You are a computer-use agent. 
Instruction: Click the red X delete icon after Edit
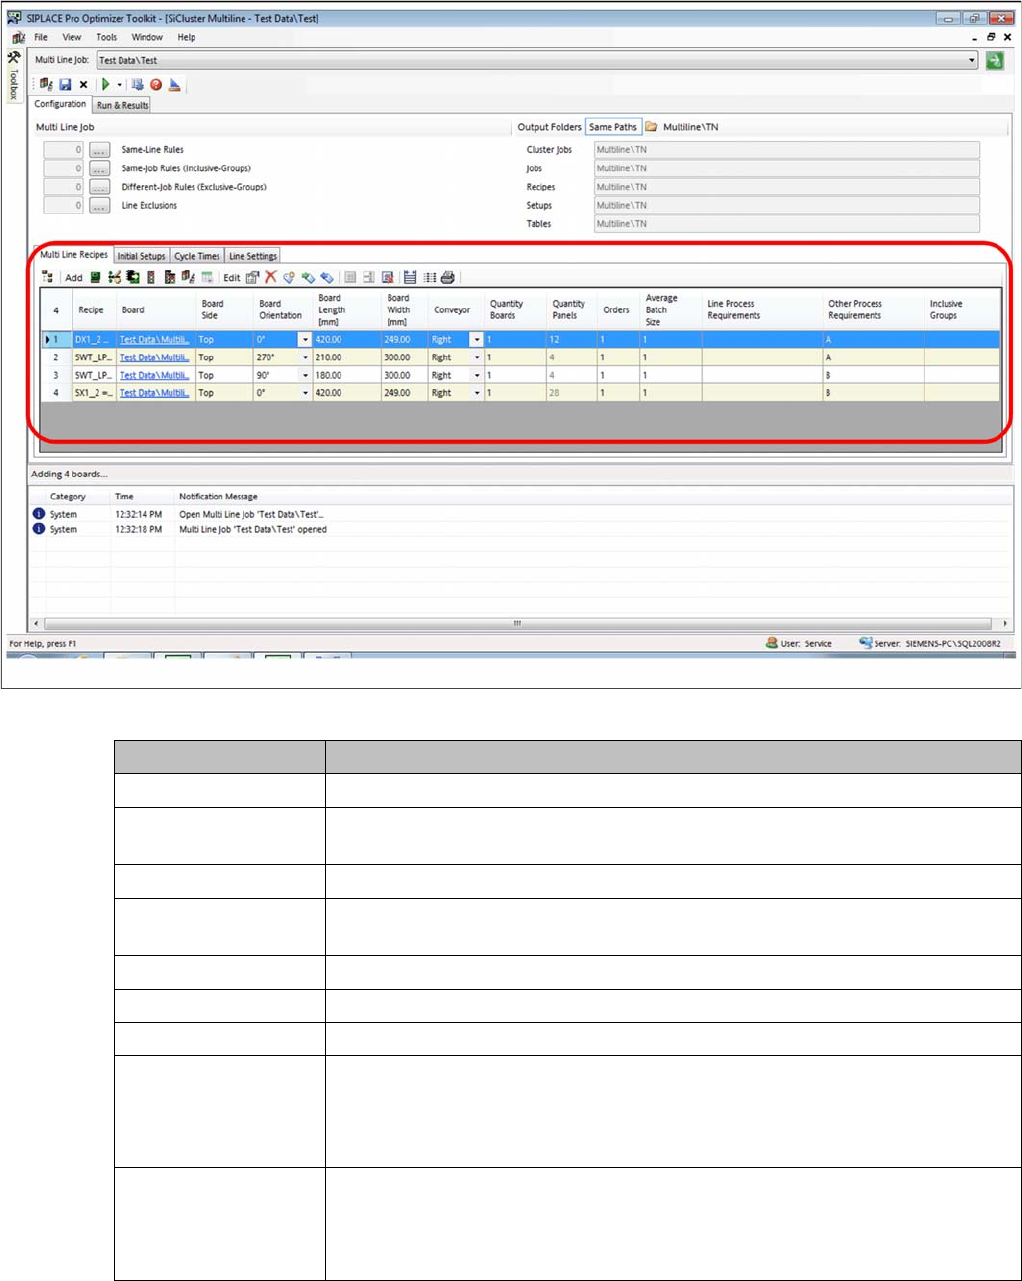click(x=271, y=277)
